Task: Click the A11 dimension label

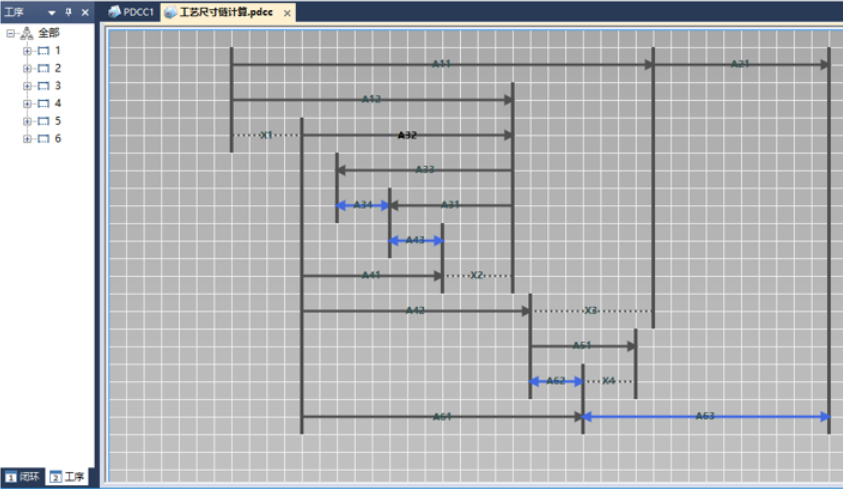Action: [441, 64]
